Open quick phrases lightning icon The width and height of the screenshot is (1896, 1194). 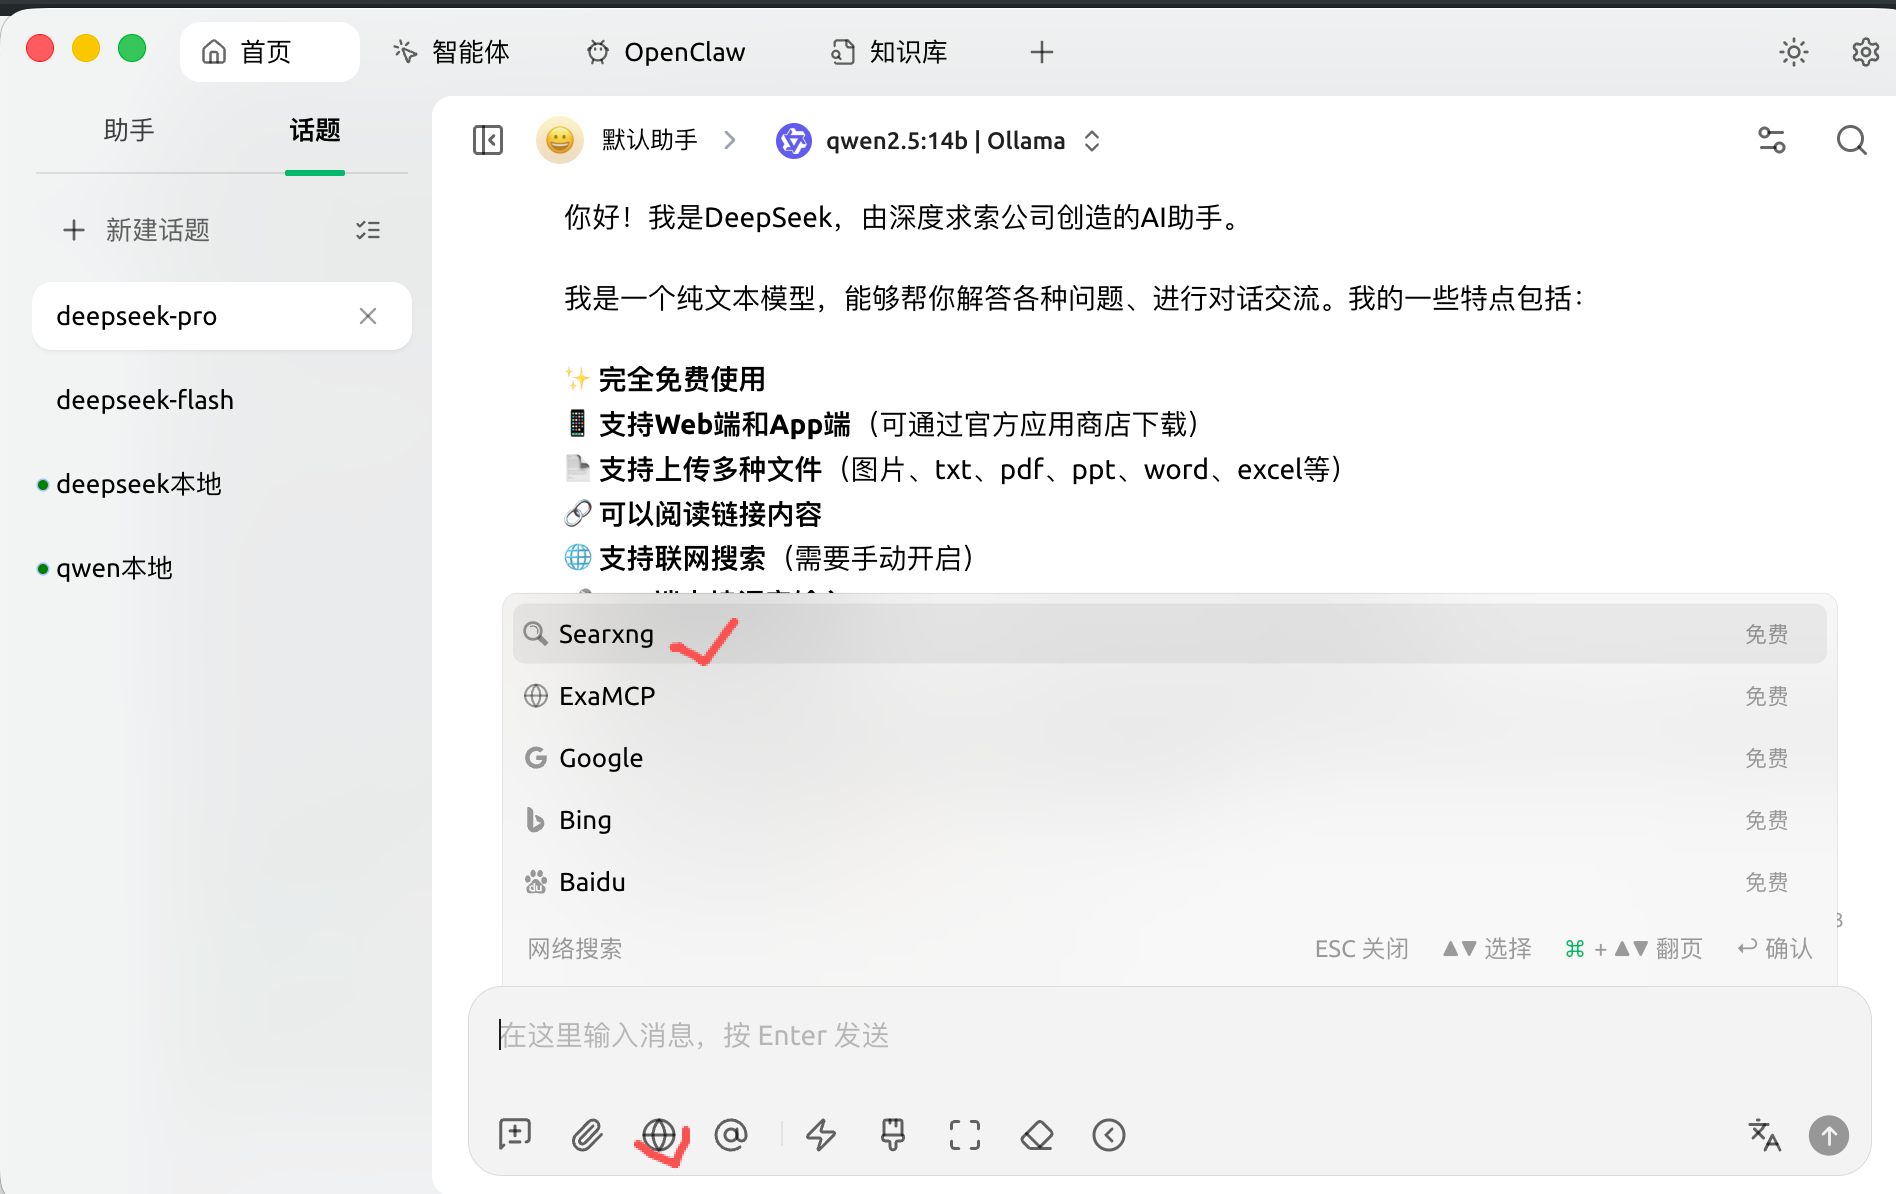821,1135
